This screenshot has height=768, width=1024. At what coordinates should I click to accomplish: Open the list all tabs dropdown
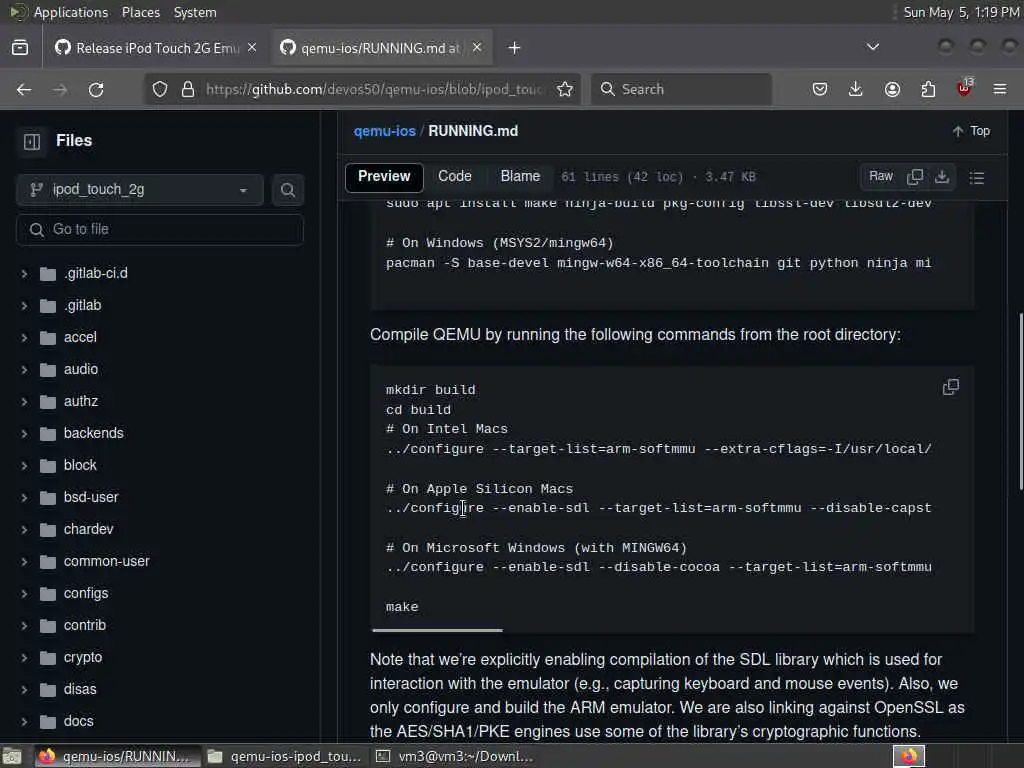872,47
